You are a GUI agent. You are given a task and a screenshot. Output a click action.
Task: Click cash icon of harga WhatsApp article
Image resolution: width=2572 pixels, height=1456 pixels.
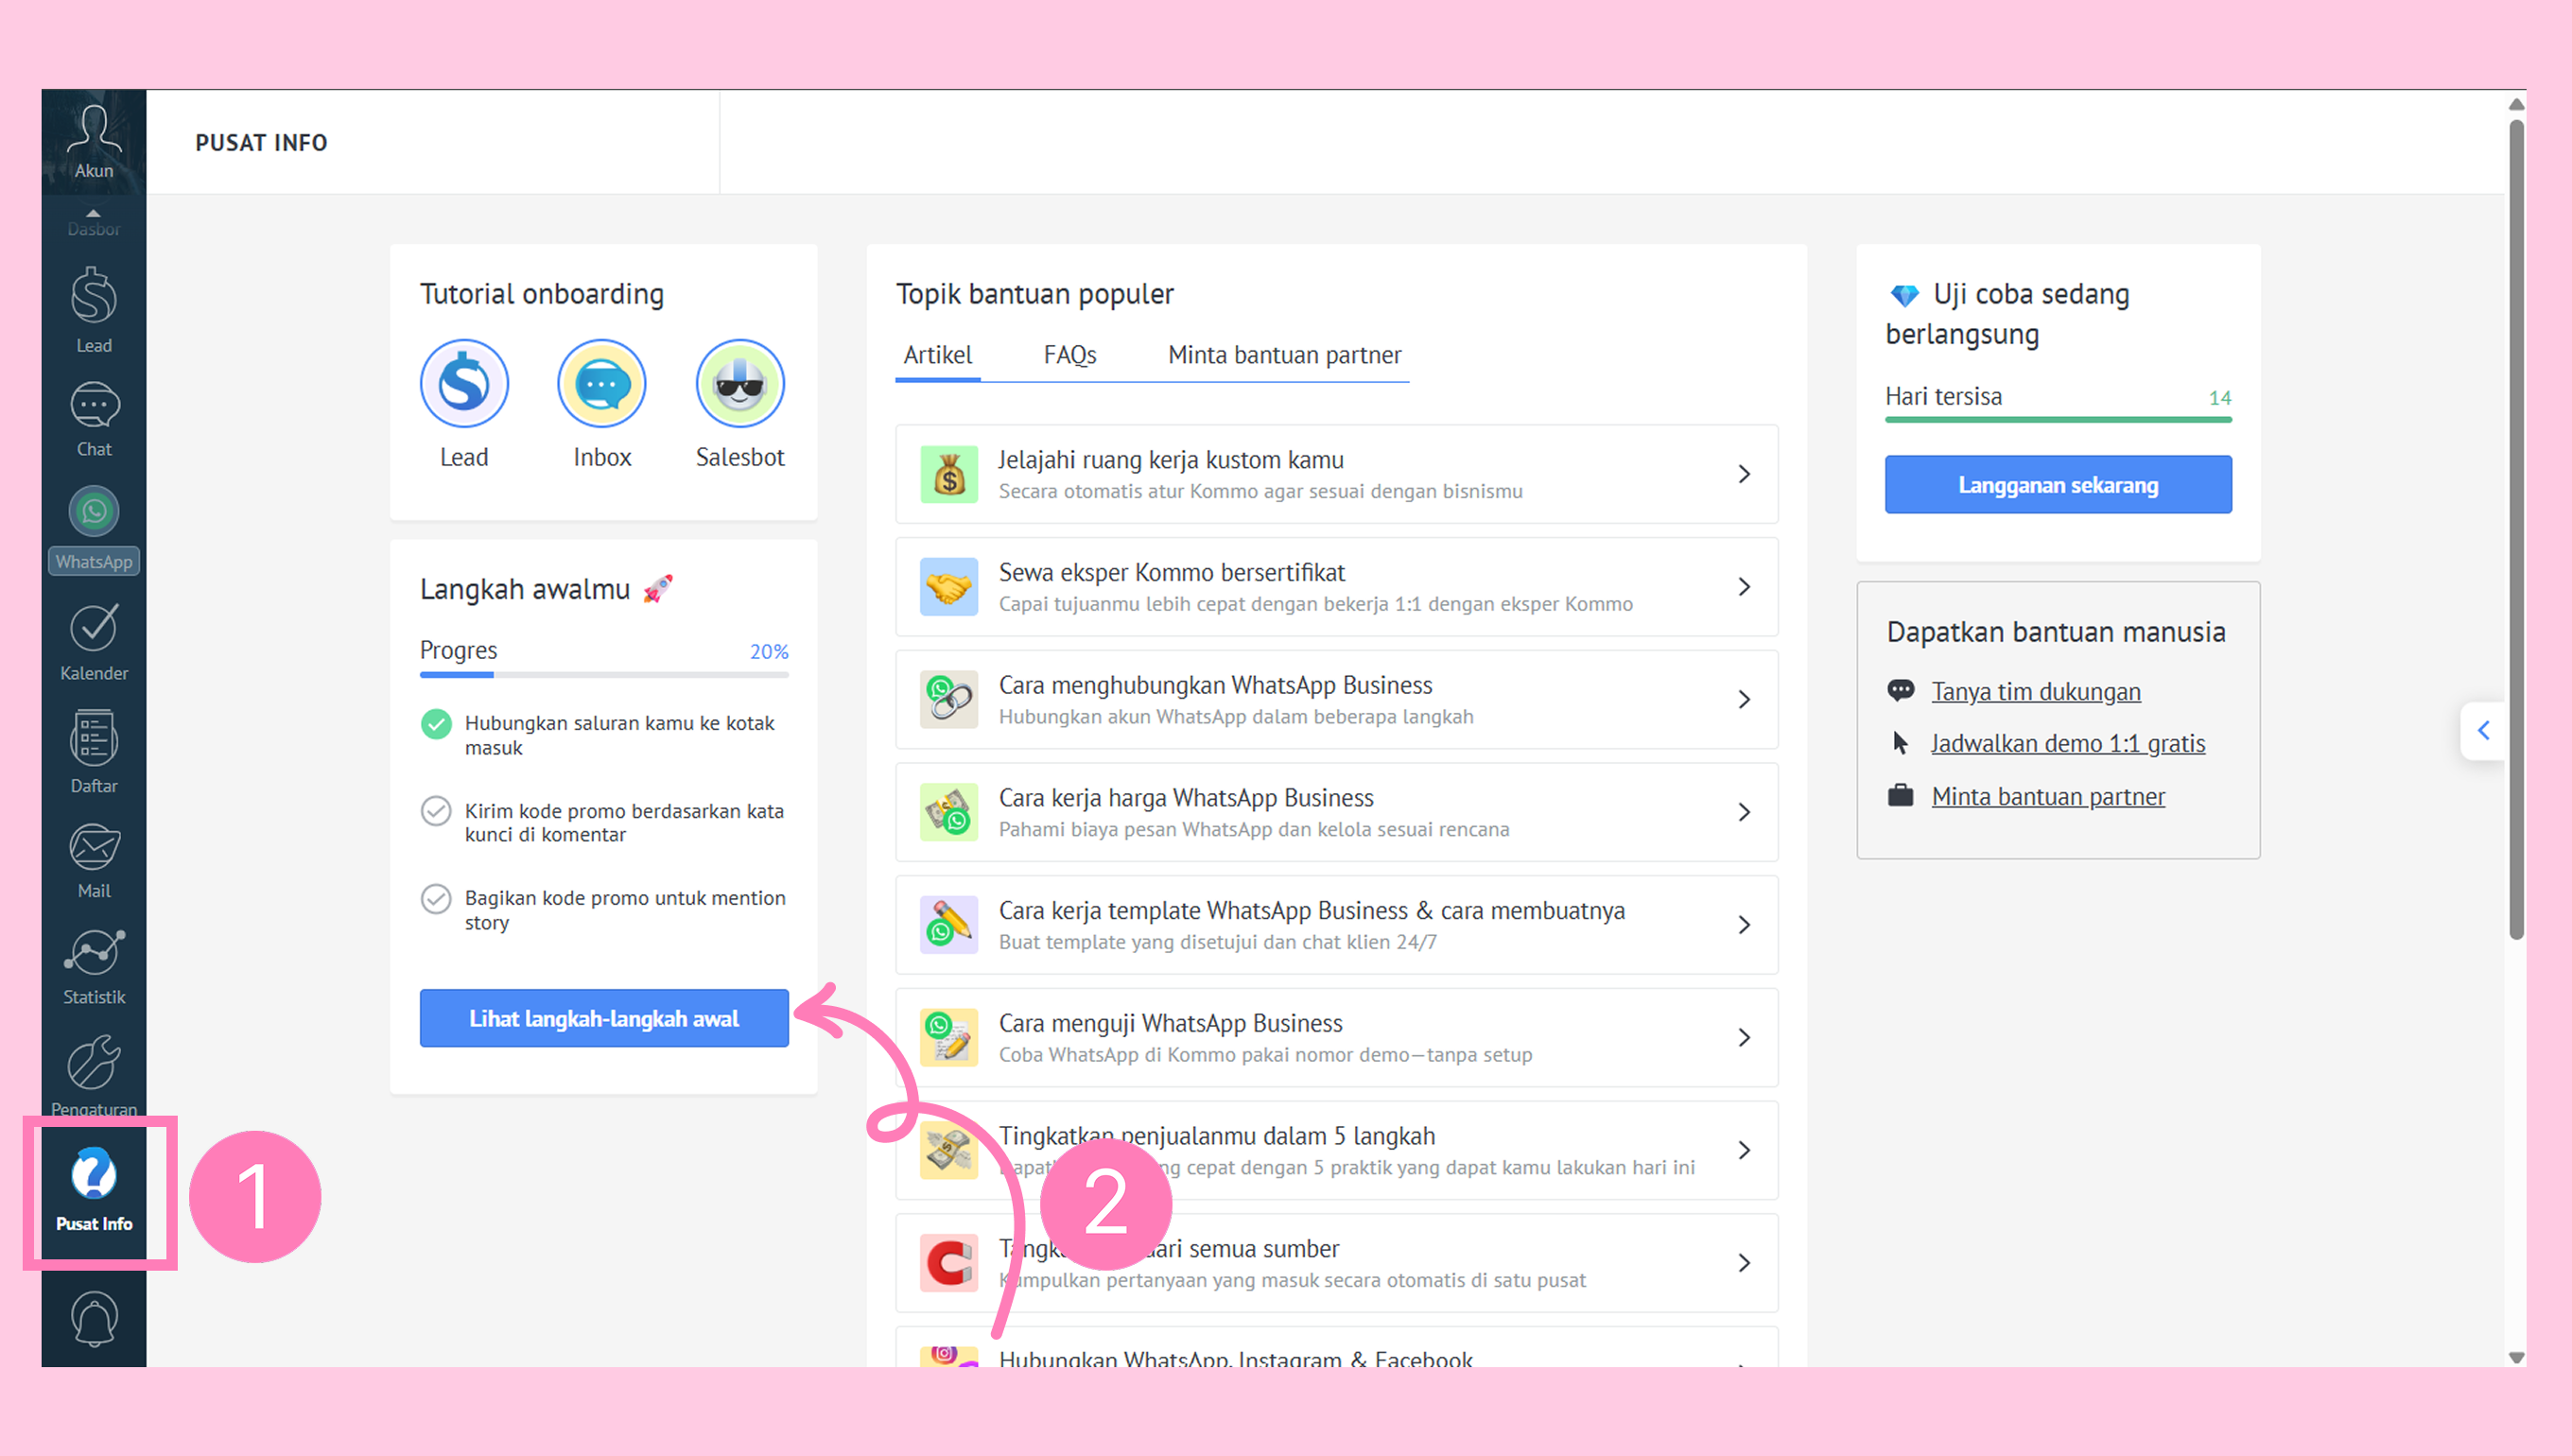[x=949, y=812]
